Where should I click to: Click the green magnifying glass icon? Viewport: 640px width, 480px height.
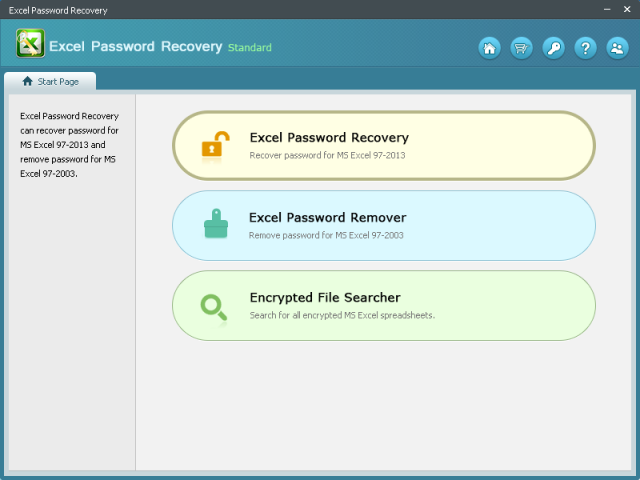click(214, 306)
